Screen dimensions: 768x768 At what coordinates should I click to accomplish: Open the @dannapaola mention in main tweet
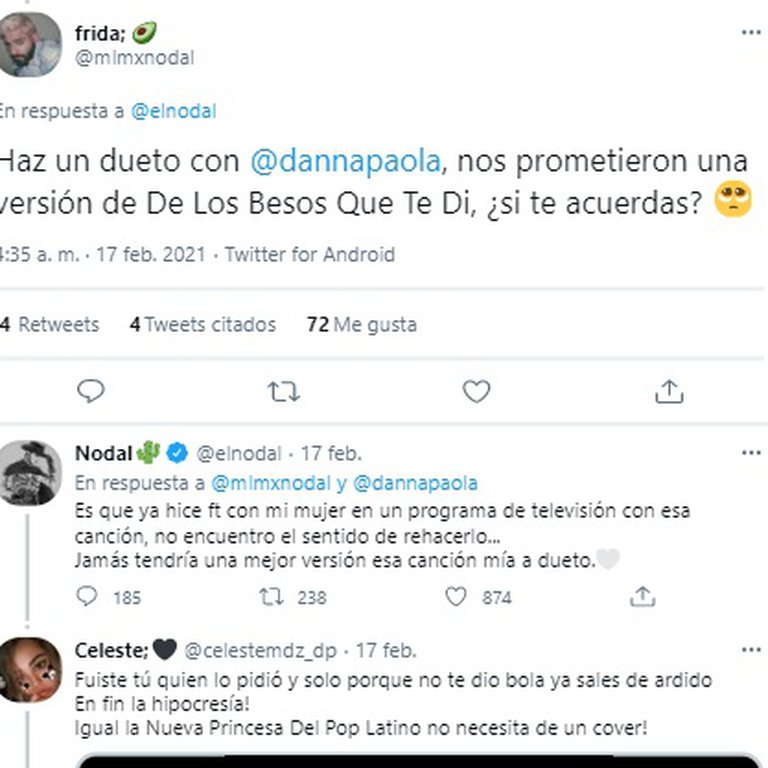[345, 161]
